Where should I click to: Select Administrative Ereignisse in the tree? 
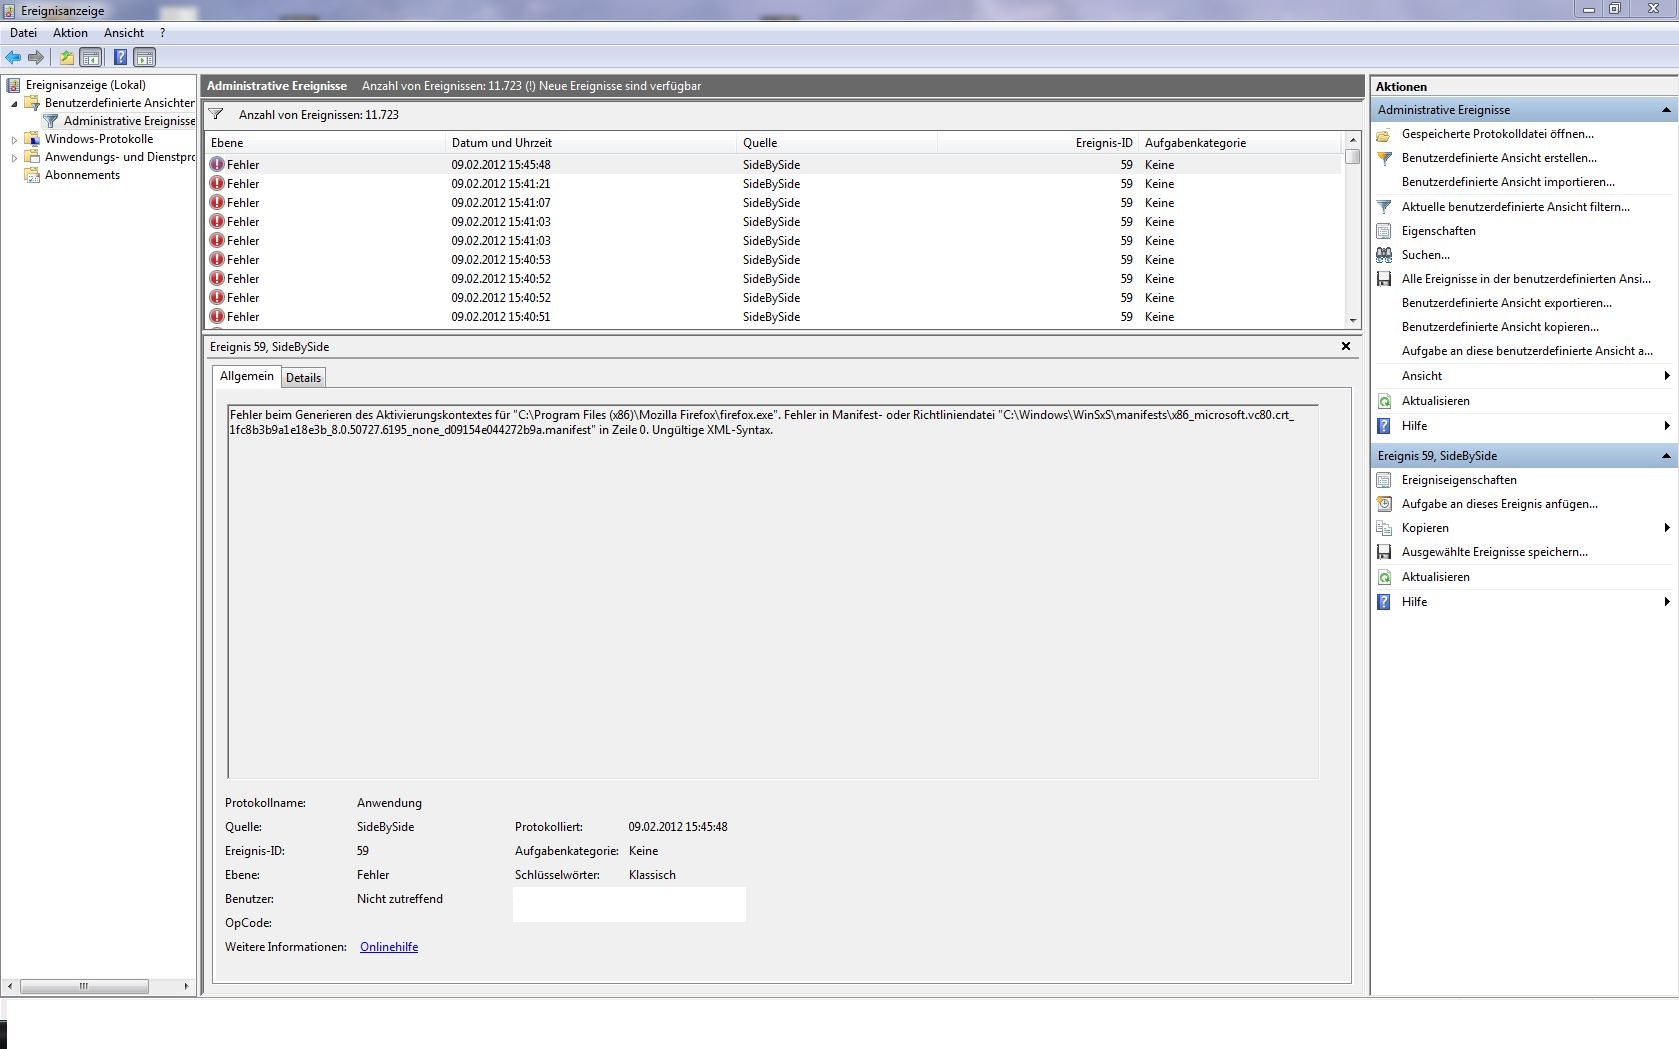(x=129, y=121)
